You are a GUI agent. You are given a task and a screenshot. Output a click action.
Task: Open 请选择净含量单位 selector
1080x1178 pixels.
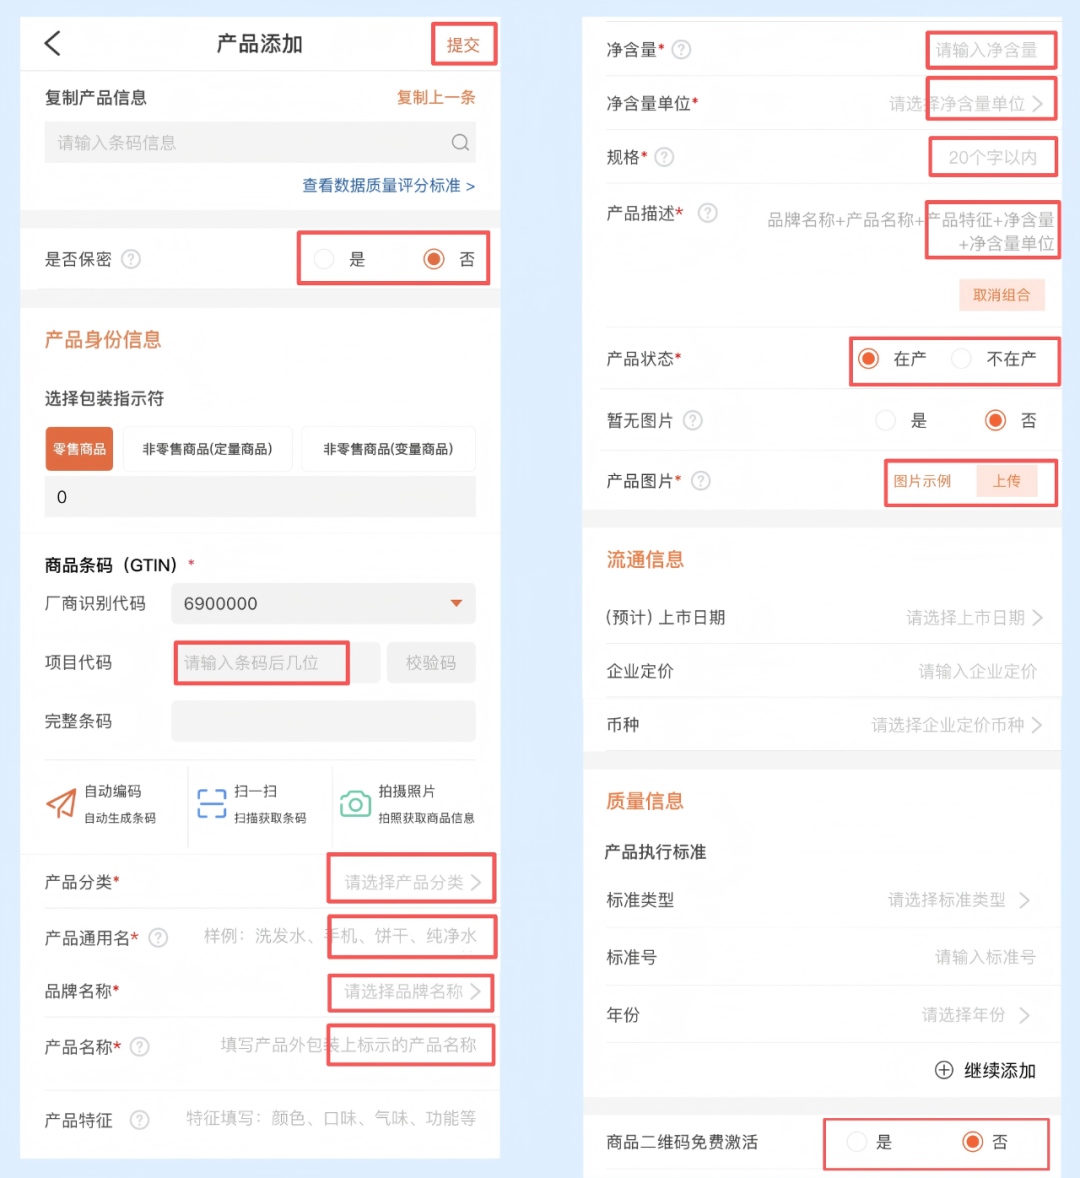(x=966, y=104)
